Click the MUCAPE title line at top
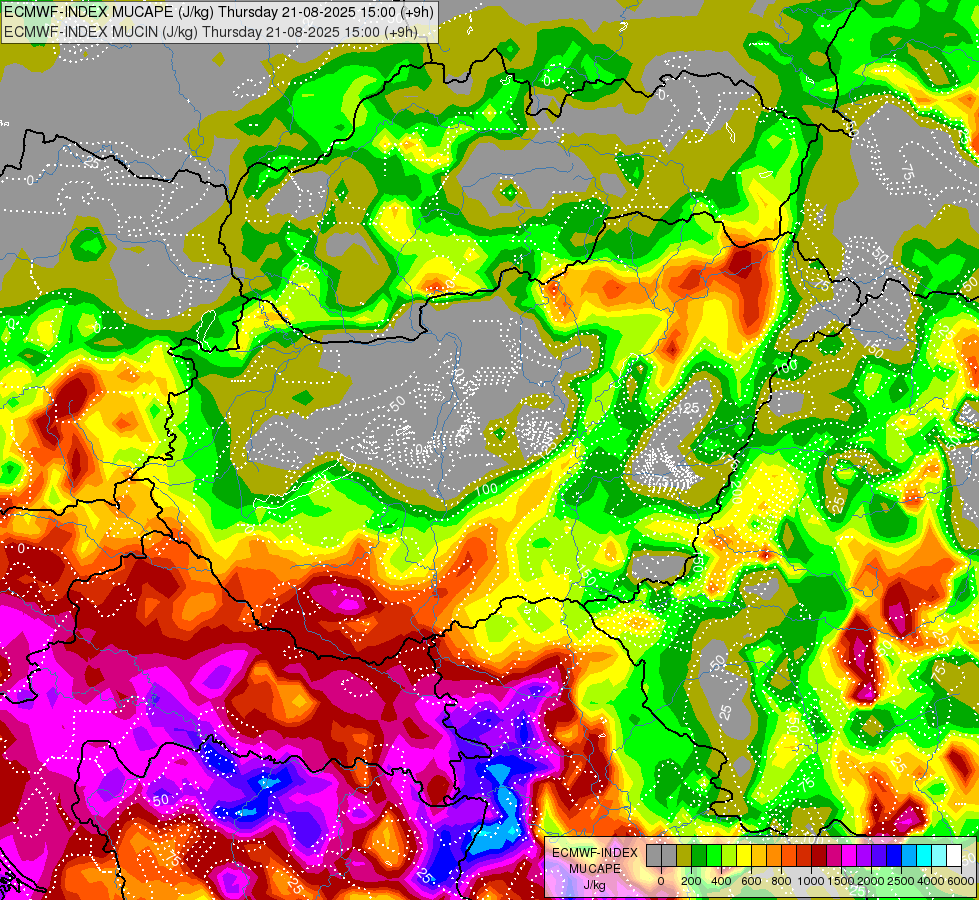The width and height of the screenshot is (979, 900). click(219, 12)
